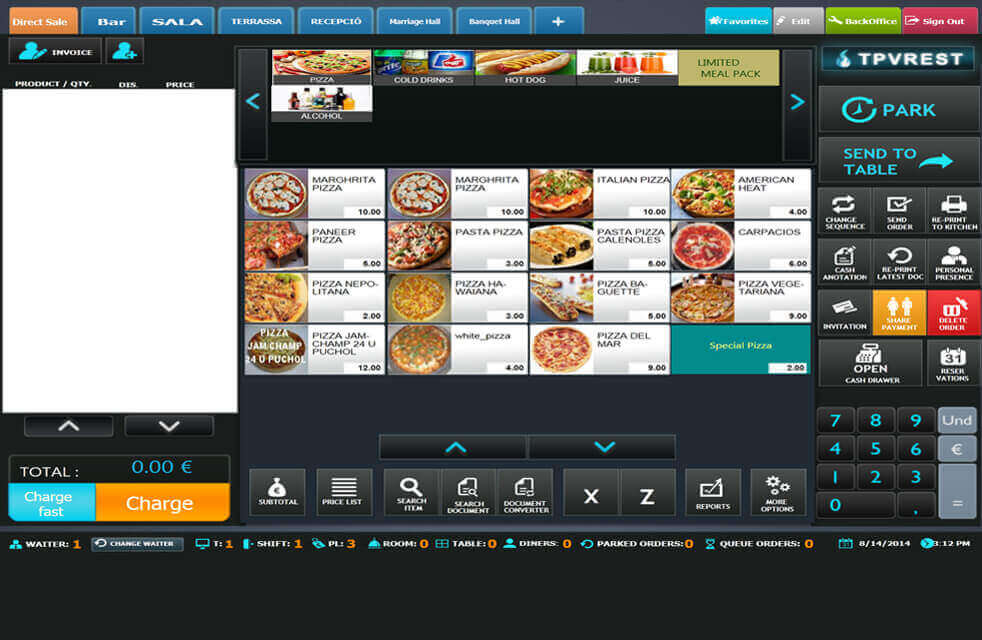Switch to the Banquet Hall tab
982x640 pixels.
click(494, 21)
